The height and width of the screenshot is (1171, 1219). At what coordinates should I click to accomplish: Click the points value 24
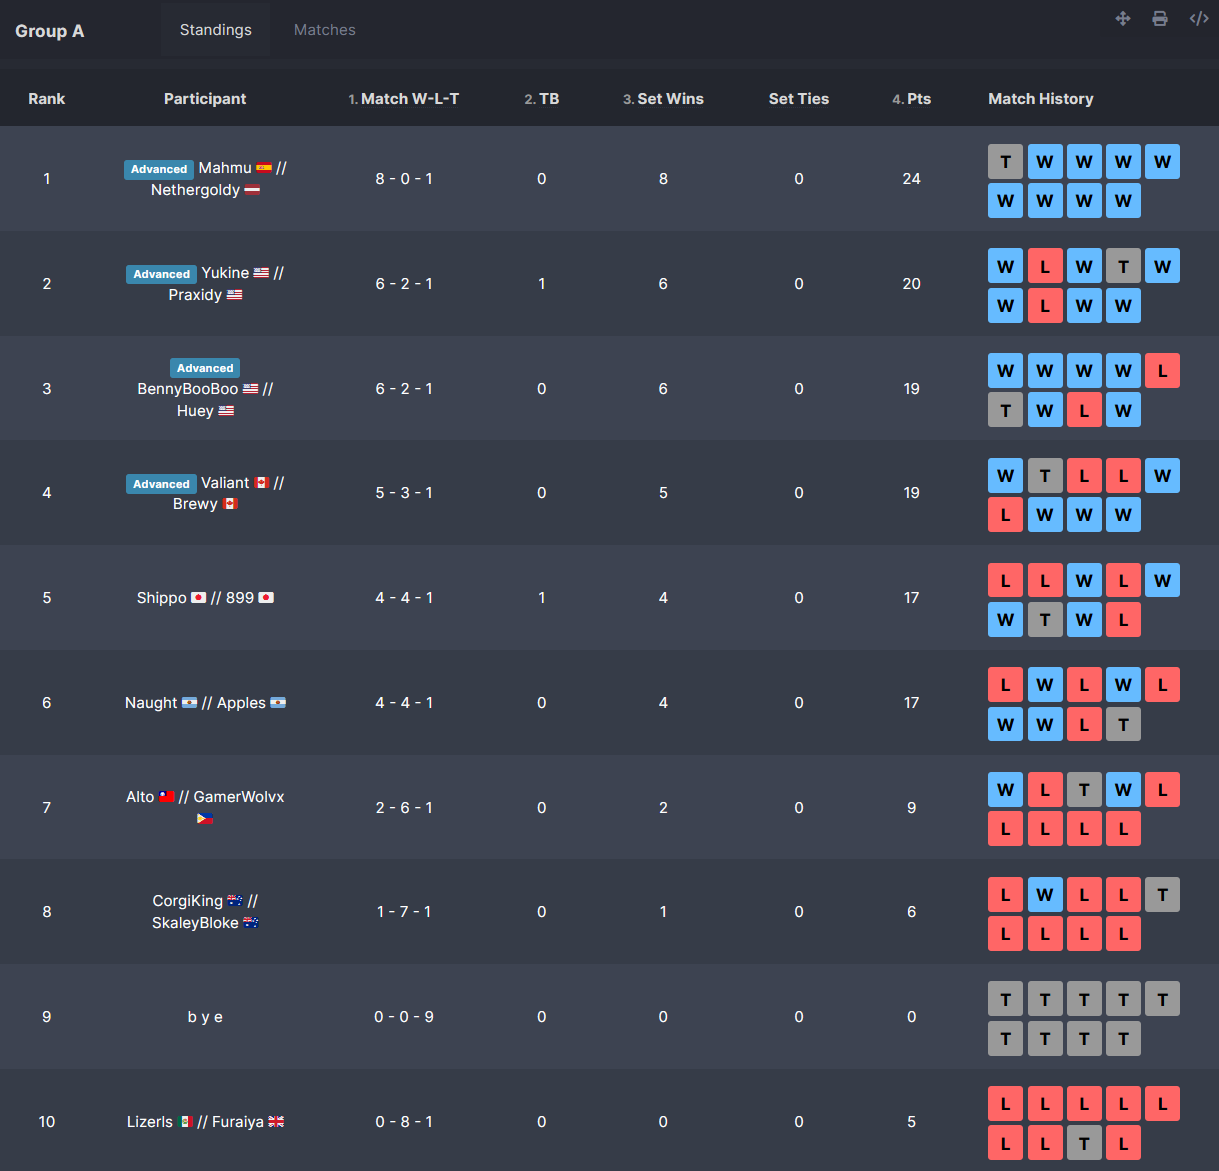tap(912, 179)
